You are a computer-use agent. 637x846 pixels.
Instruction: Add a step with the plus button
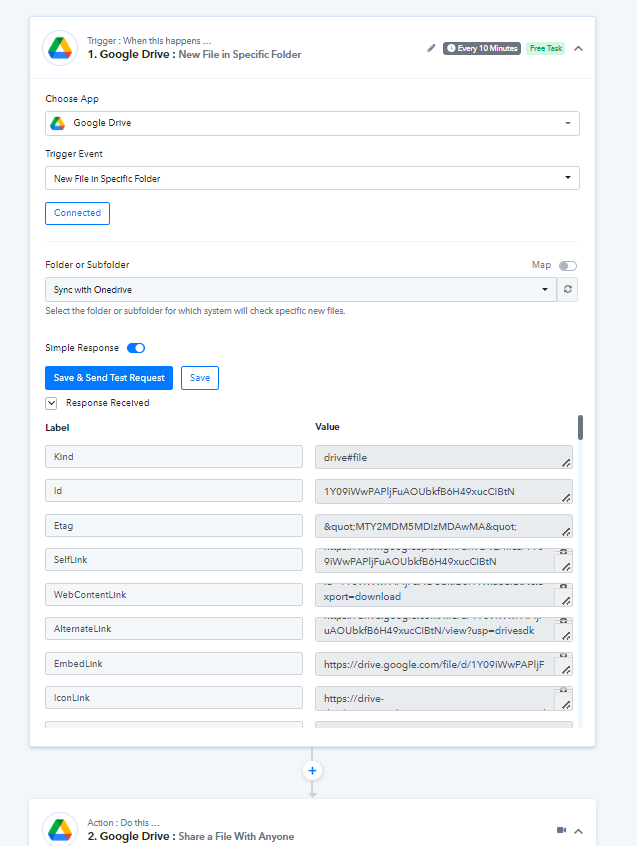click(312, 770)
